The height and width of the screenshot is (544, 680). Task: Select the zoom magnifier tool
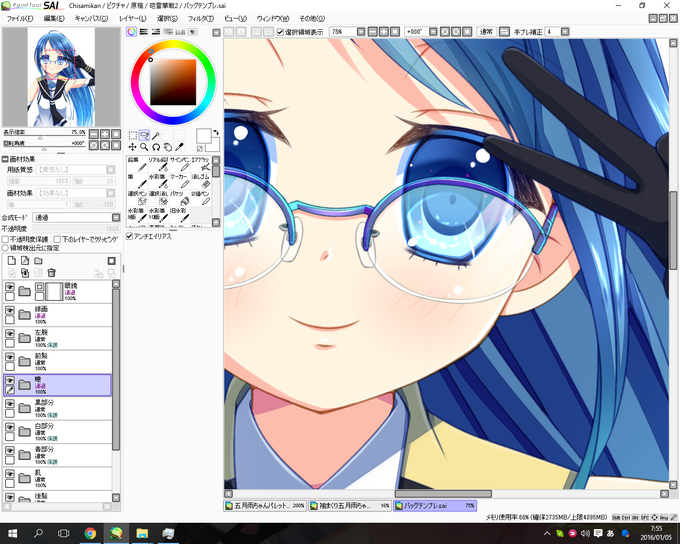click(x=144, y=147)
